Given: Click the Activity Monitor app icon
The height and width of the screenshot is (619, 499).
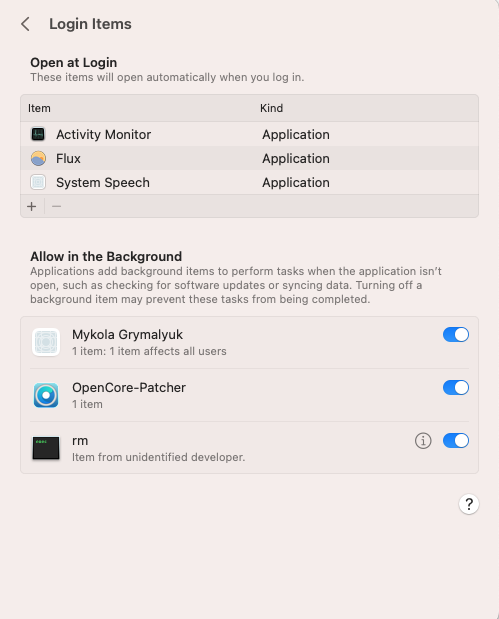Looking at the screenshot, I should [38, 134].
